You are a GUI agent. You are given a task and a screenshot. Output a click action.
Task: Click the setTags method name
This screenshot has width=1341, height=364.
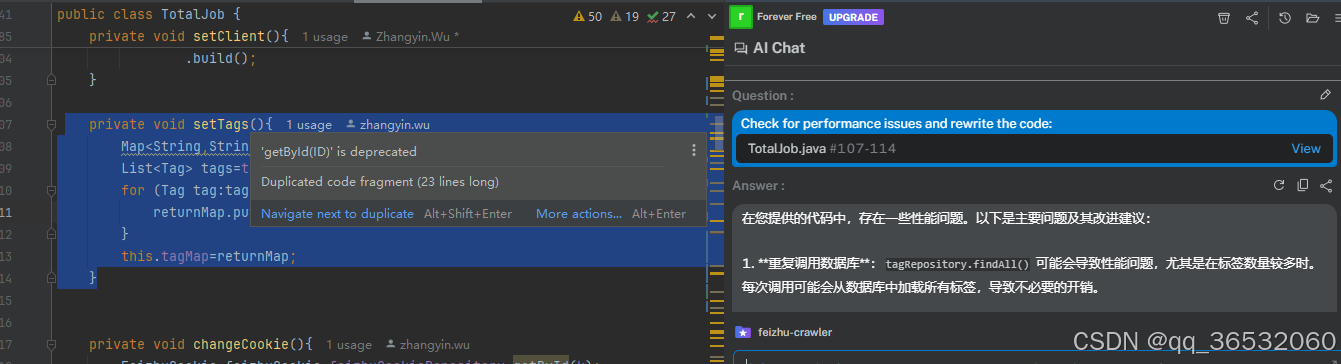pos(221,124)
